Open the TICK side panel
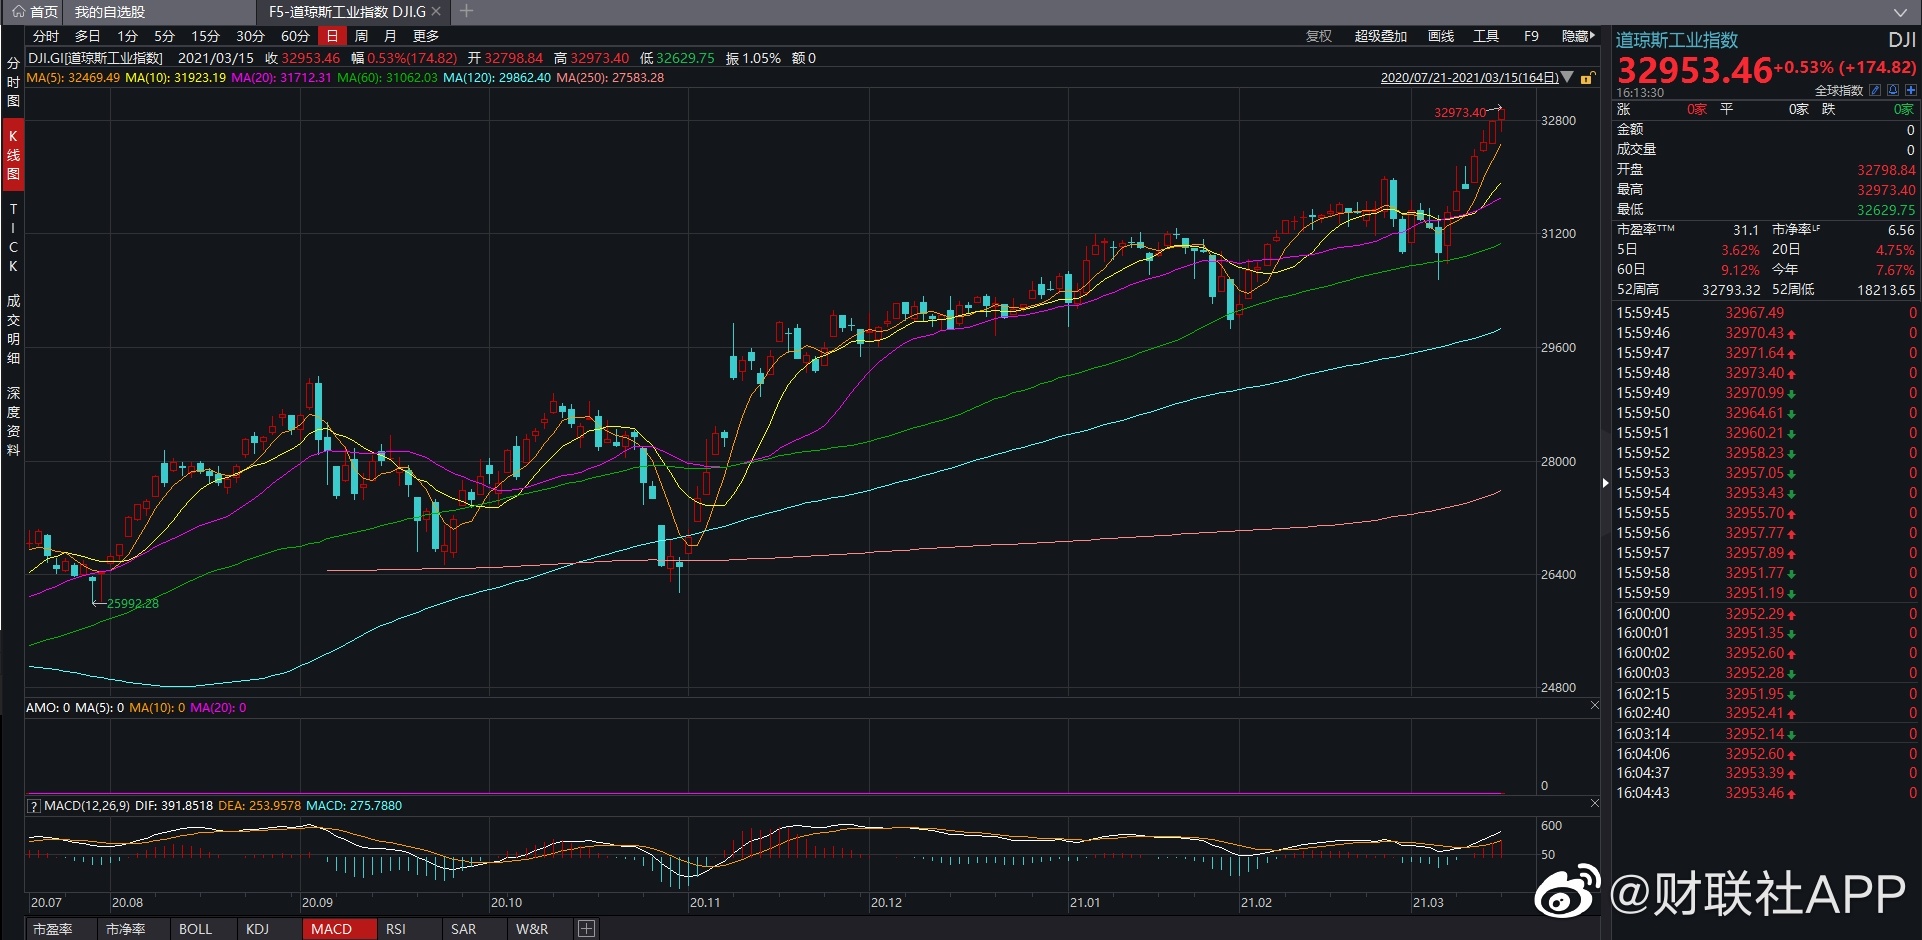This screenshot has height=940, width=1922. point(13,238)
